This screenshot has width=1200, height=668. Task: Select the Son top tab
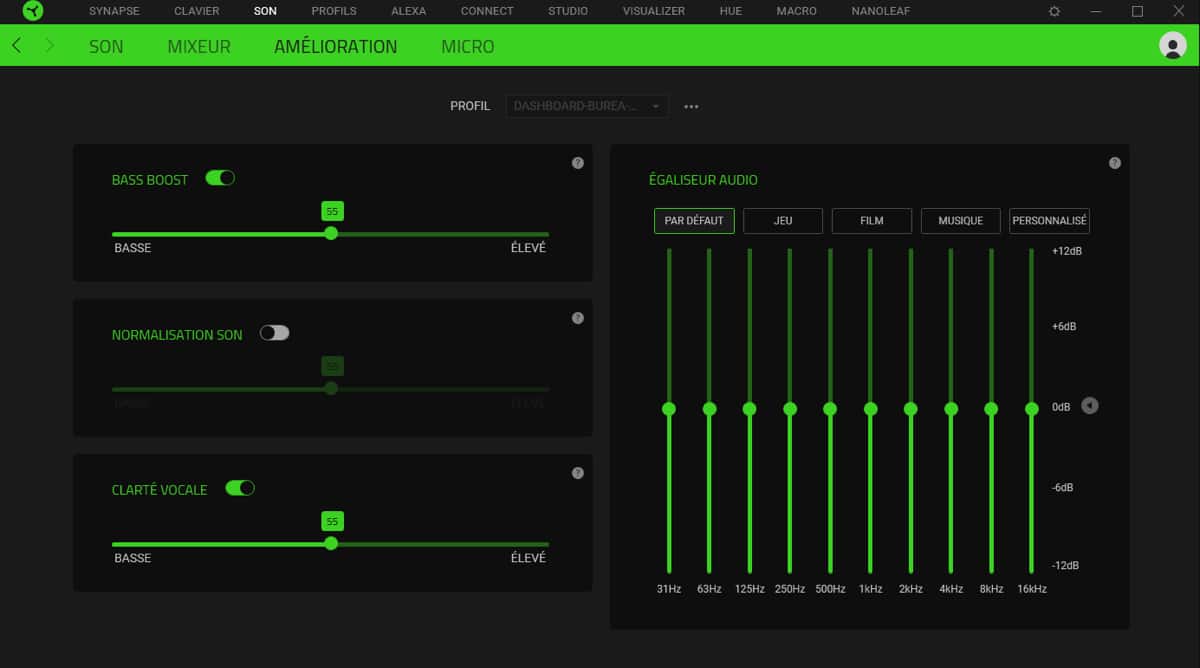pyautogui.click(x=265, y=11)
